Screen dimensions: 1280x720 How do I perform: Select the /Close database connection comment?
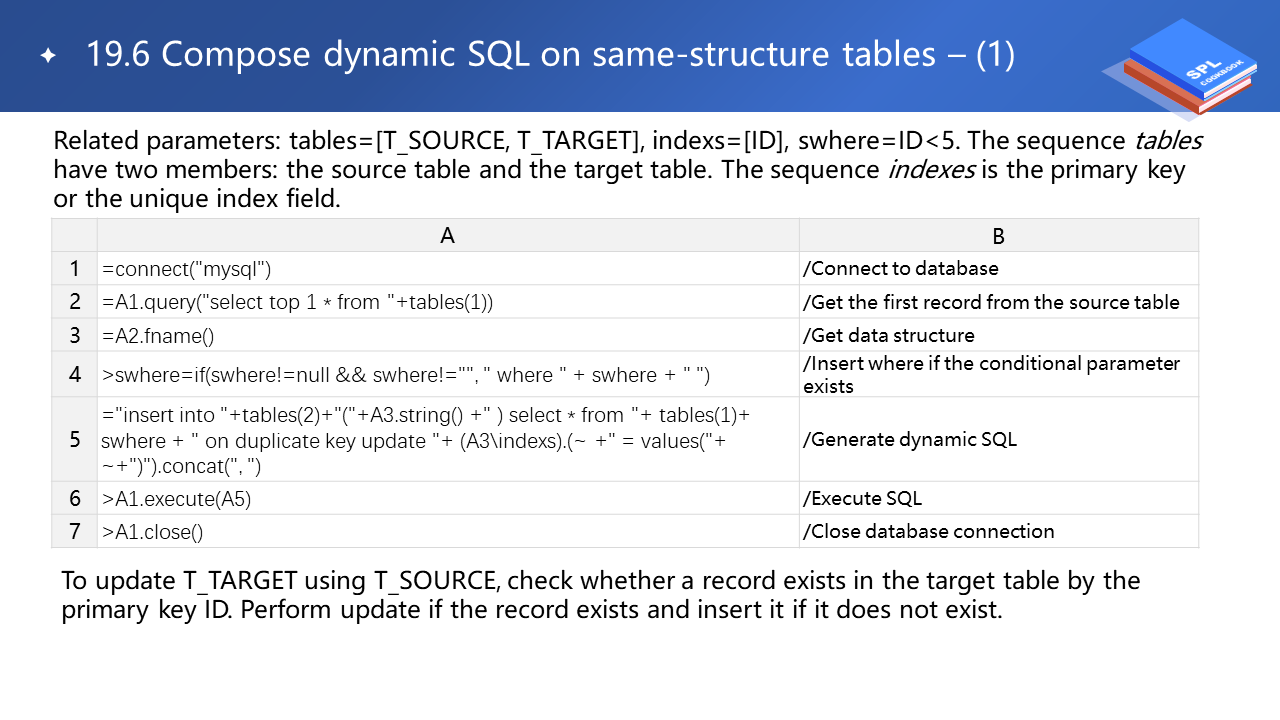(x=928, y=532)
